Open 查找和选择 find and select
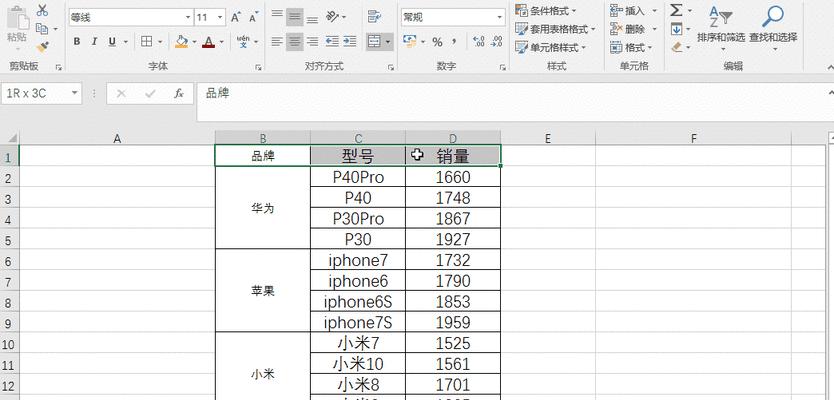834x400 pixels. click(773, 28)
